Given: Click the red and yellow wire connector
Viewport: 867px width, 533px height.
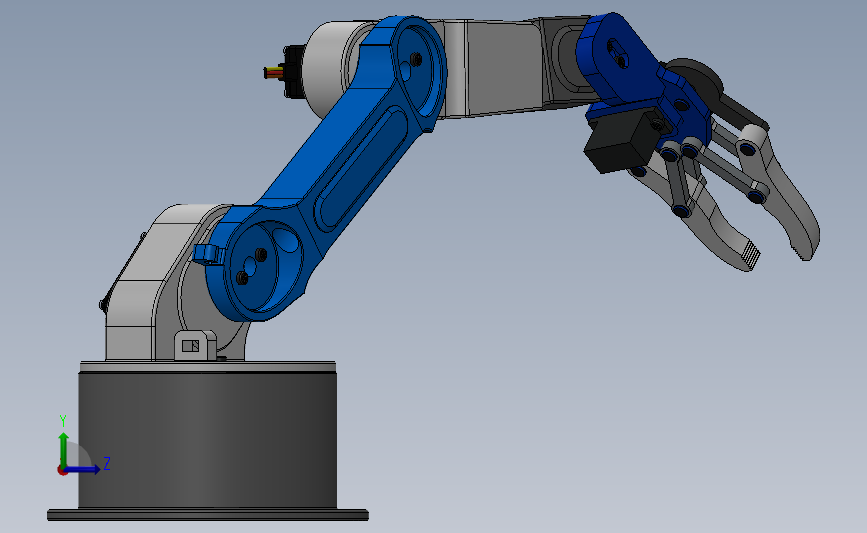Looking at the screenshot, I should [274, 72].
